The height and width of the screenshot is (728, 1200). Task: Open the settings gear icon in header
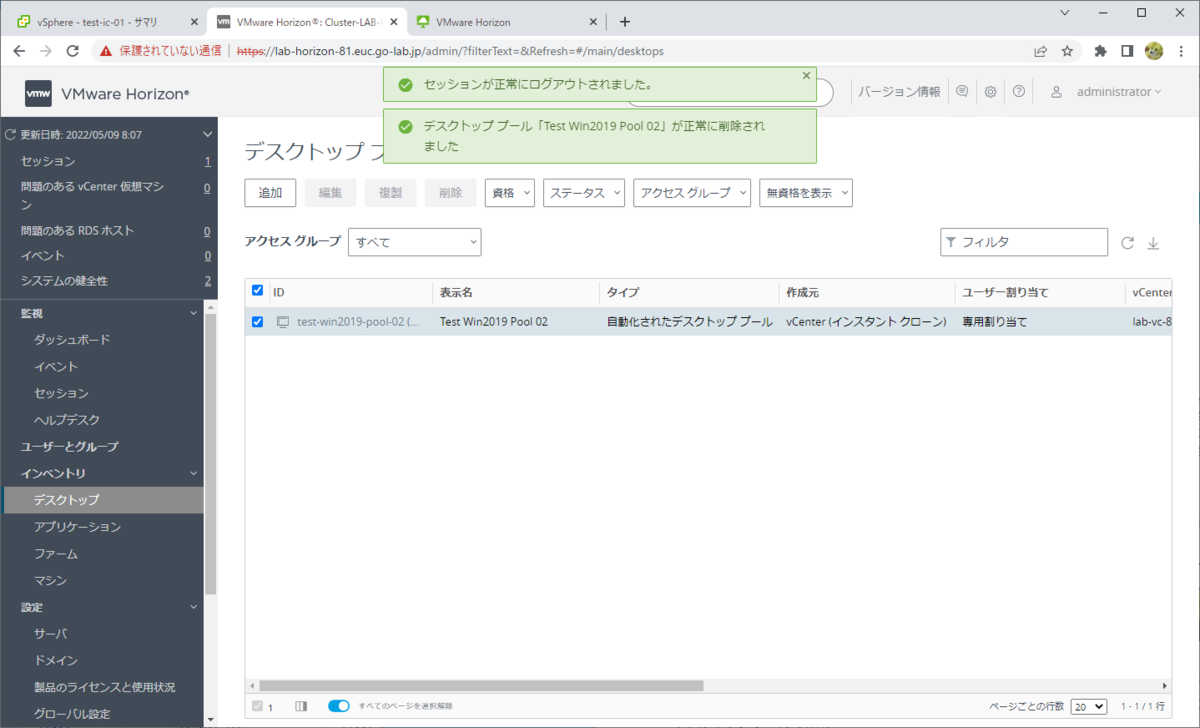click(990, 92)
